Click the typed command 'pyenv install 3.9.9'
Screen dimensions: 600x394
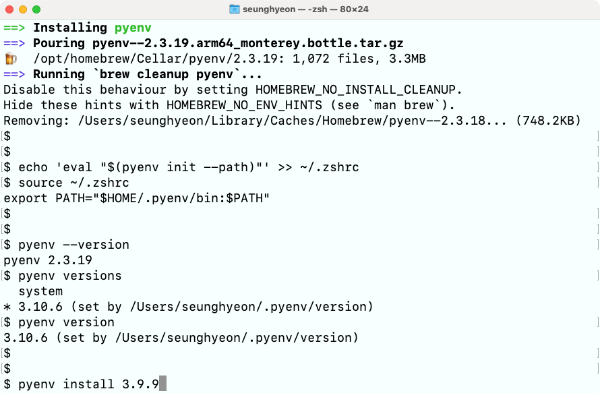(88, 384)
